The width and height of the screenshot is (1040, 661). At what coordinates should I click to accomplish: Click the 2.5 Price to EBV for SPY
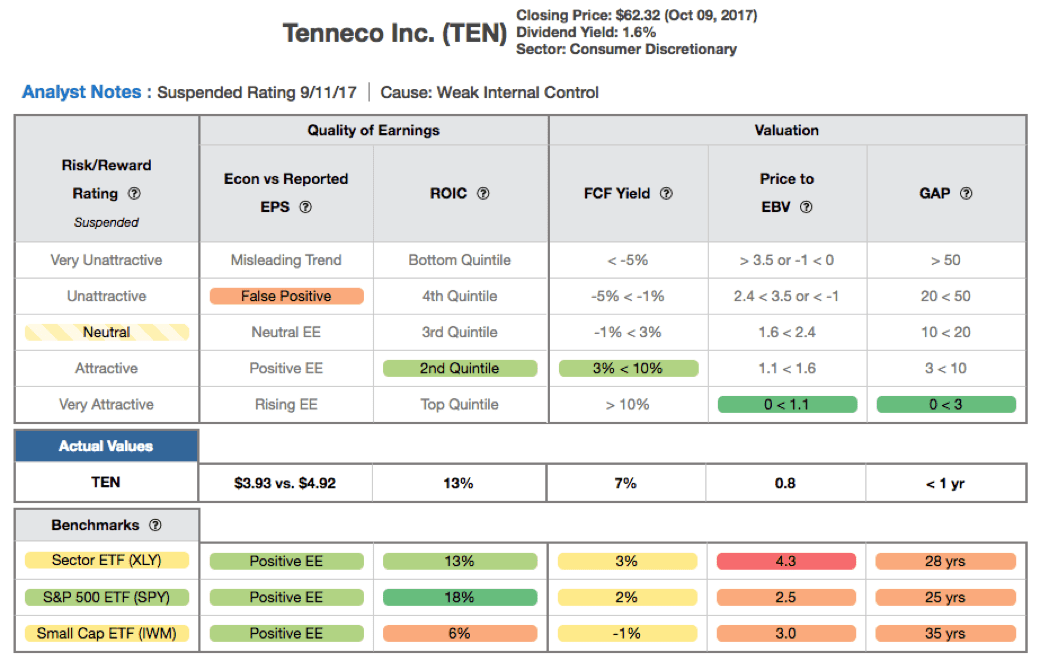[786, 597]
